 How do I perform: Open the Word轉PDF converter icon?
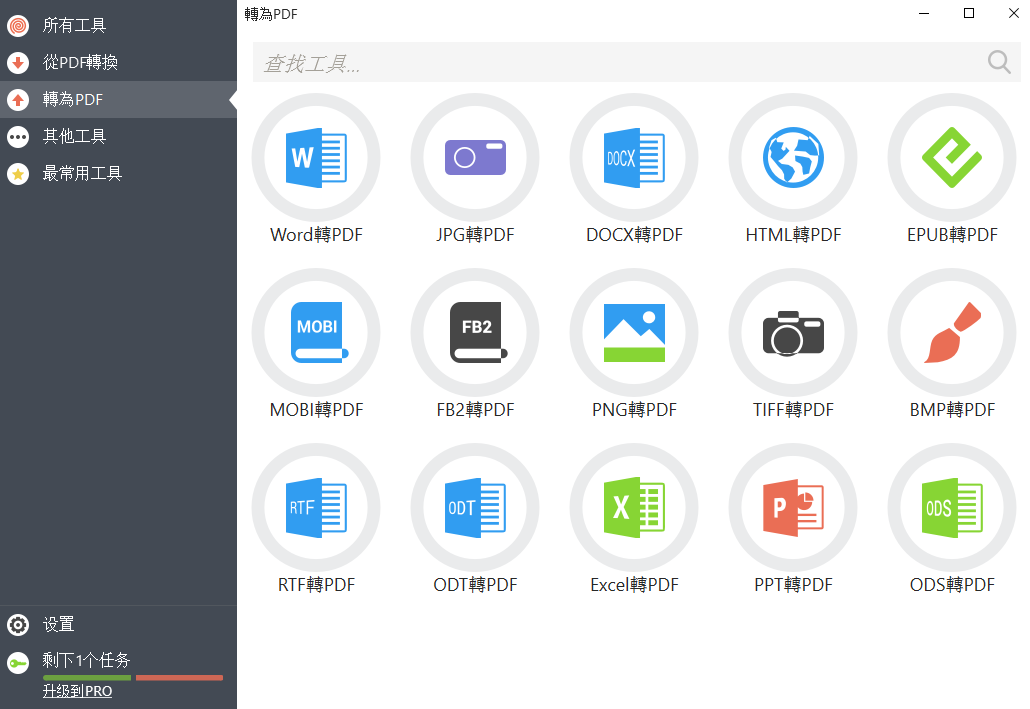coord(316,158)
